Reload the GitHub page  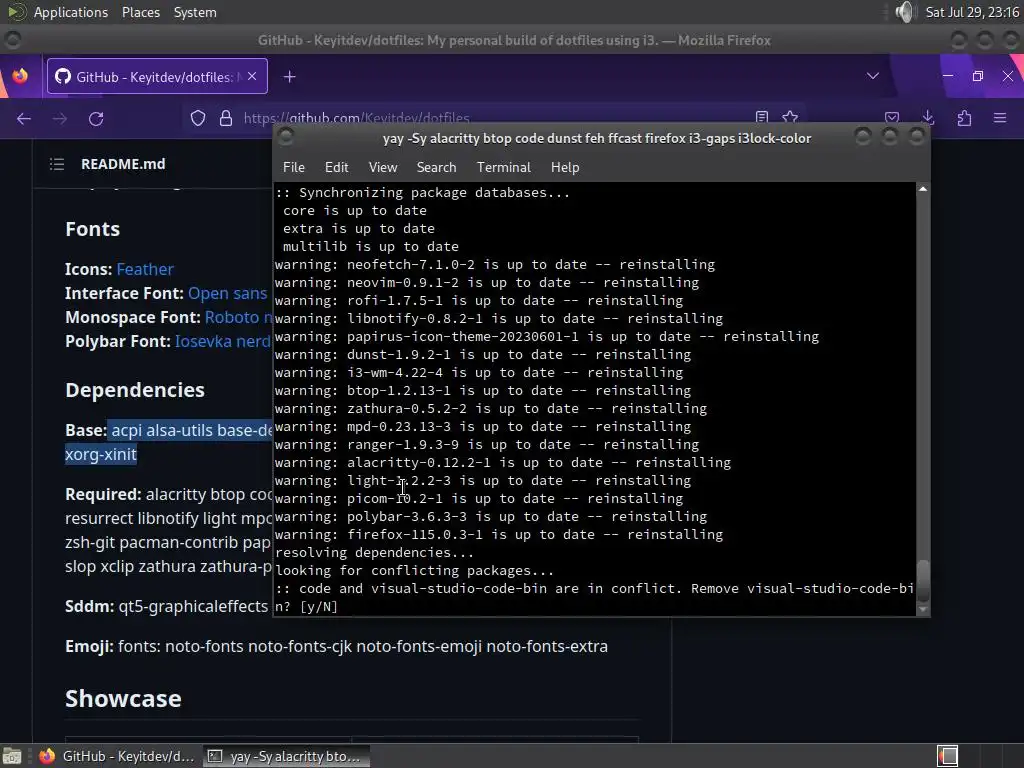96,119
